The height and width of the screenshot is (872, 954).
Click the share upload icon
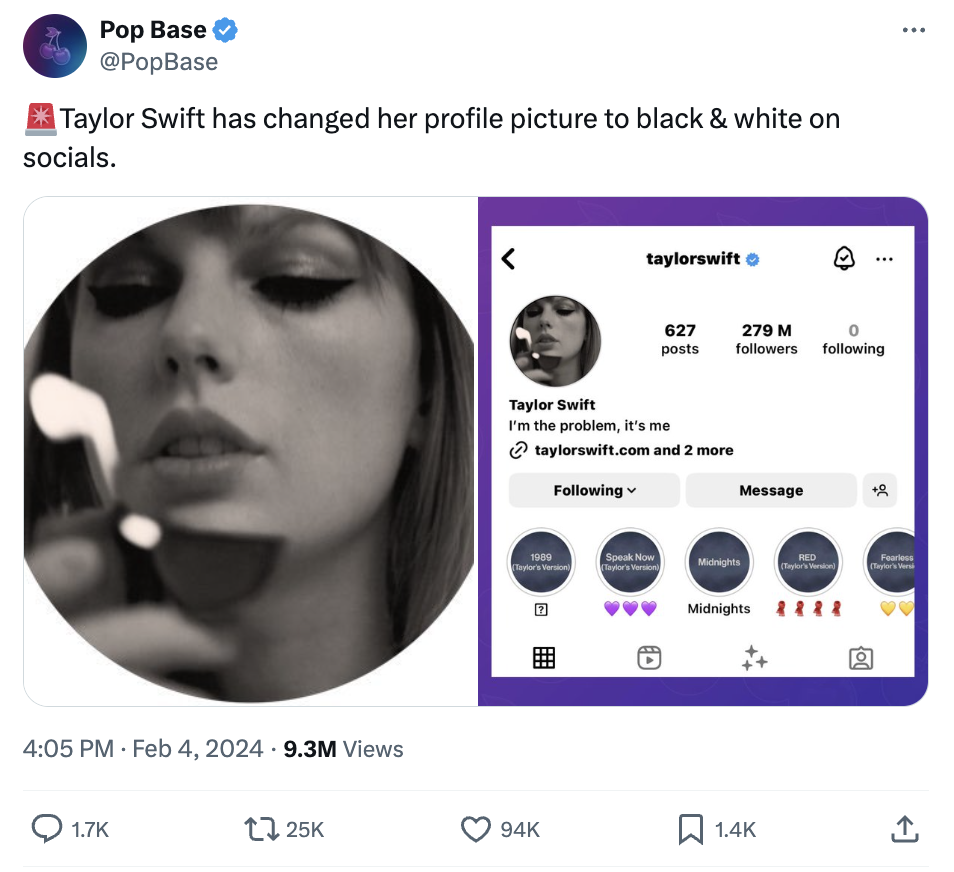pos(903,828)
